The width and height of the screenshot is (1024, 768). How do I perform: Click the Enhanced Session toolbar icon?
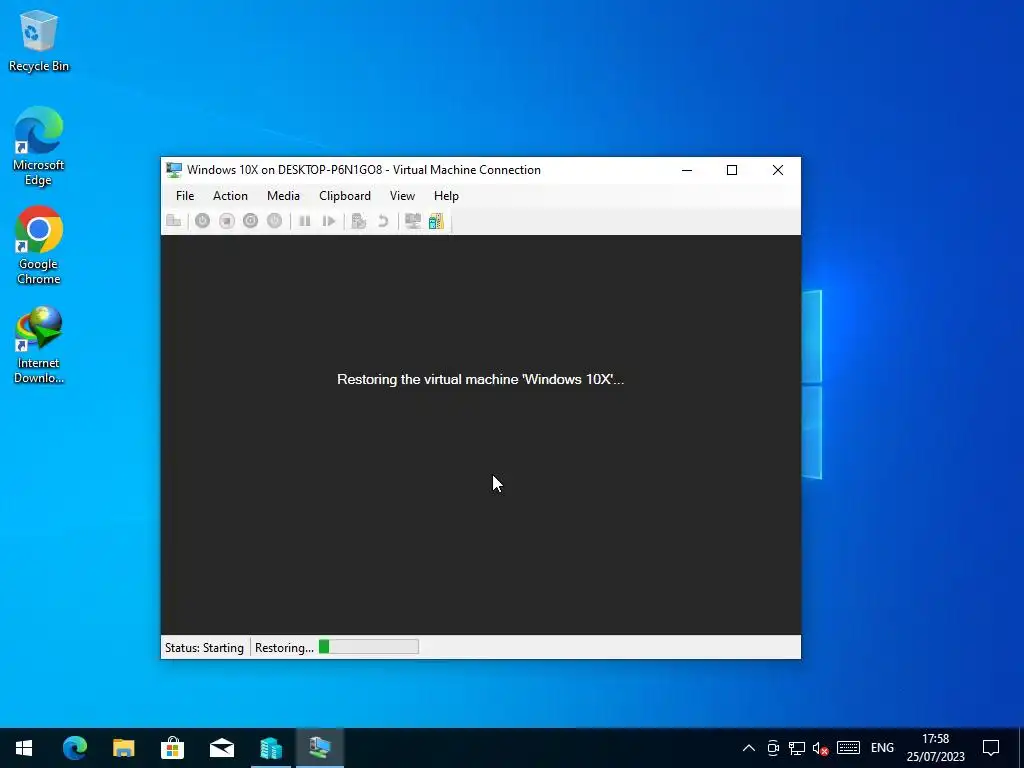(413, 221)
